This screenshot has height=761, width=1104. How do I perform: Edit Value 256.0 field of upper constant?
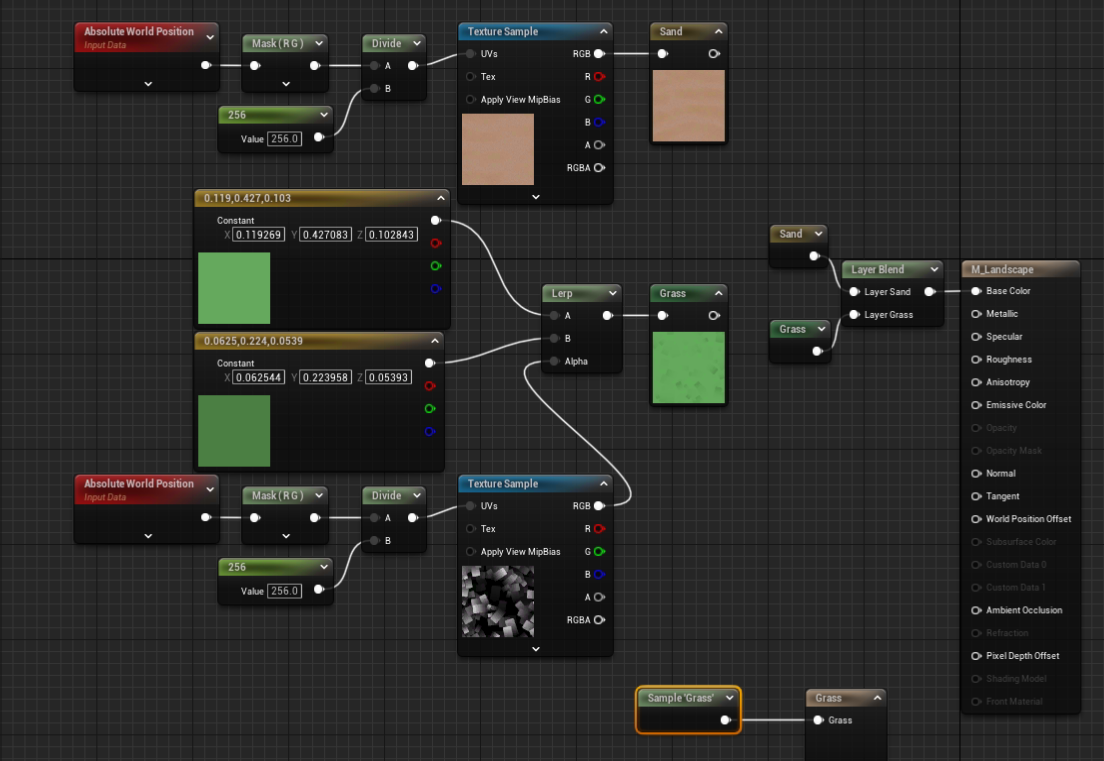284,139
